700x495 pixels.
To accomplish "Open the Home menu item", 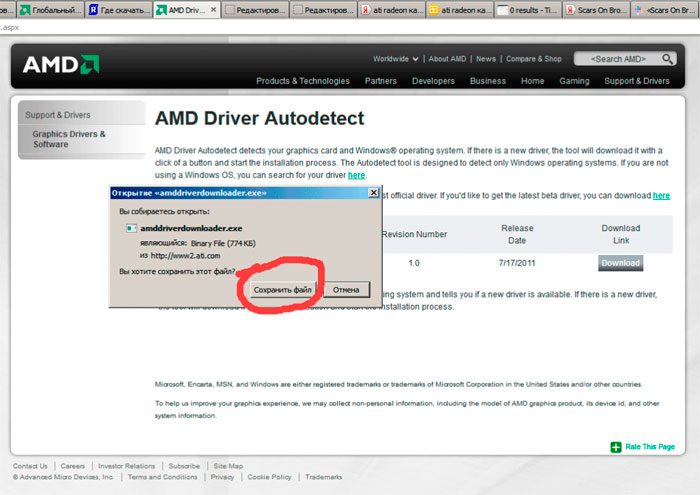I will coord(532,81).
